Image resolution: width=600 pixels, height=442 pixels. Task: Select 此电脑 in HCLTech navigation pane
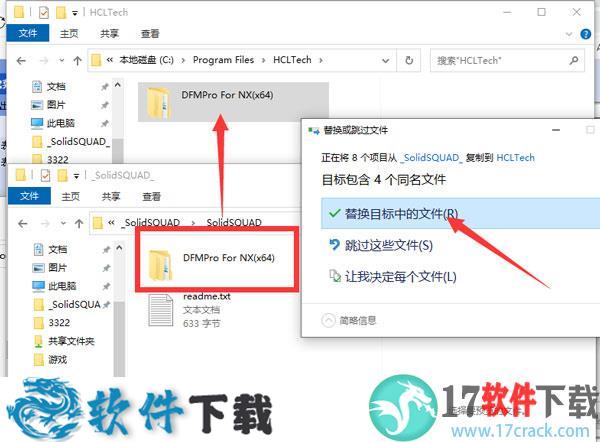60,123
